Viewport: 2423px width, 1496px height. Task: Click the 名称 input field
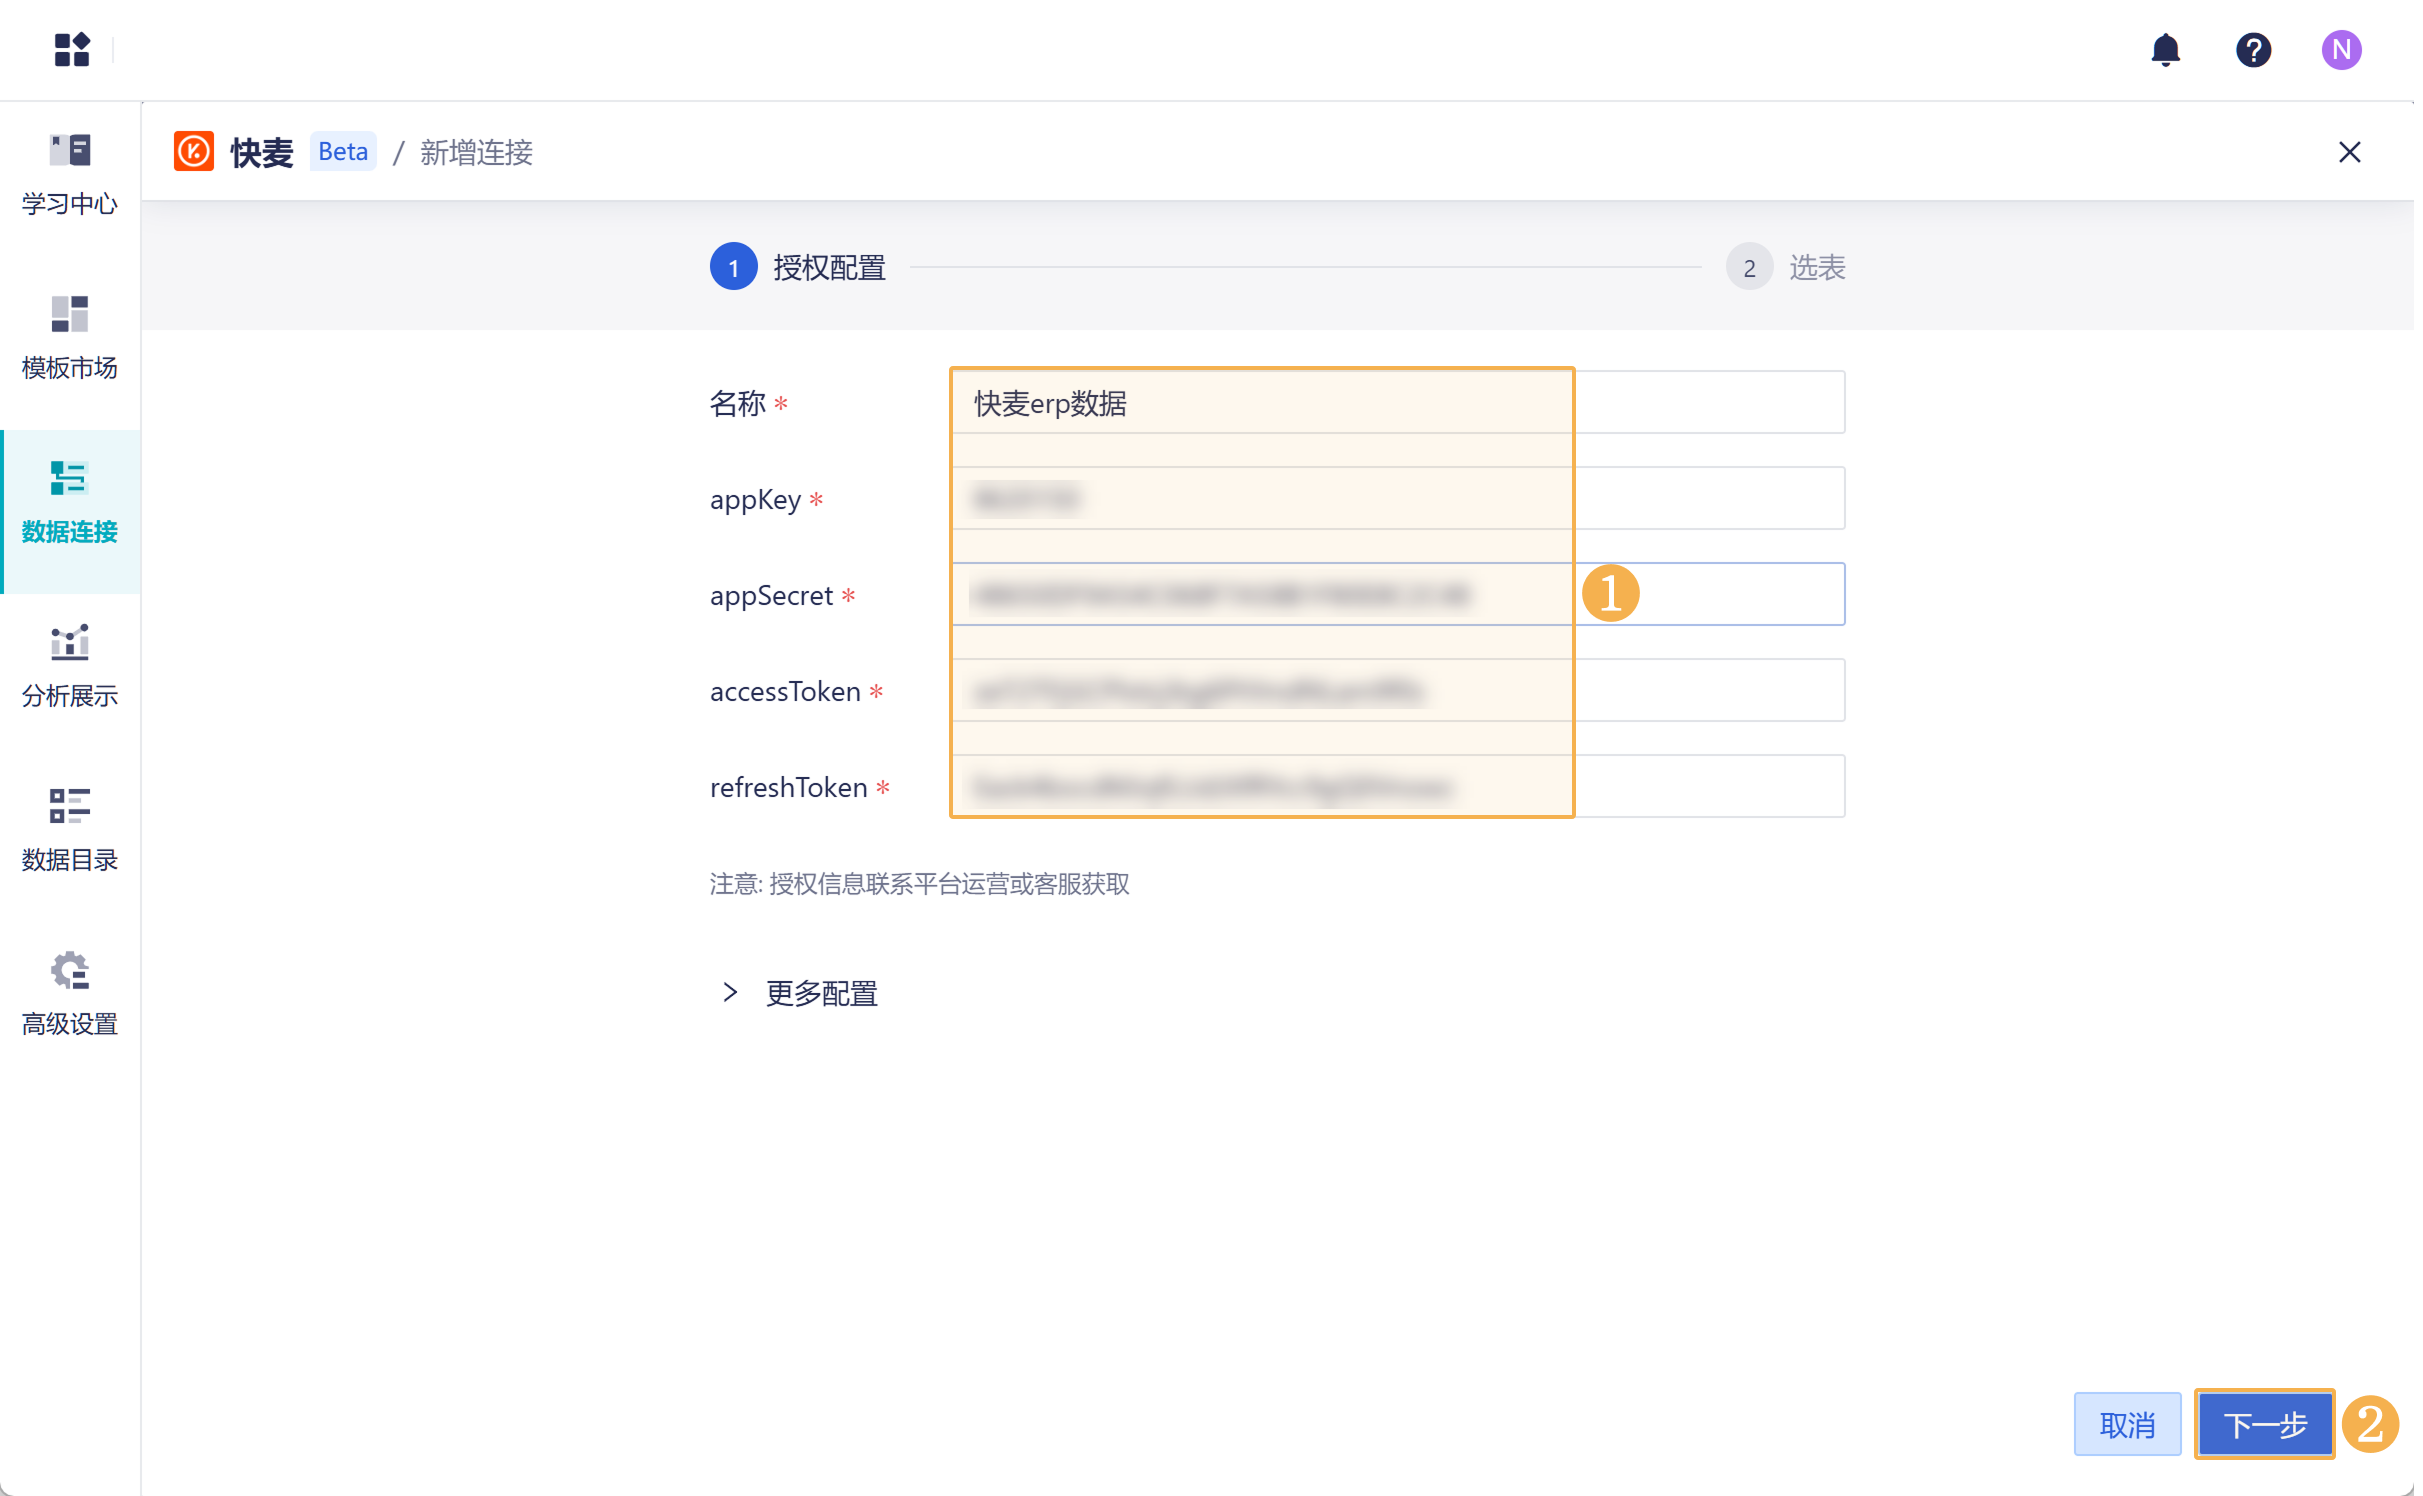pyautogui.click(x=1396, y=403)
